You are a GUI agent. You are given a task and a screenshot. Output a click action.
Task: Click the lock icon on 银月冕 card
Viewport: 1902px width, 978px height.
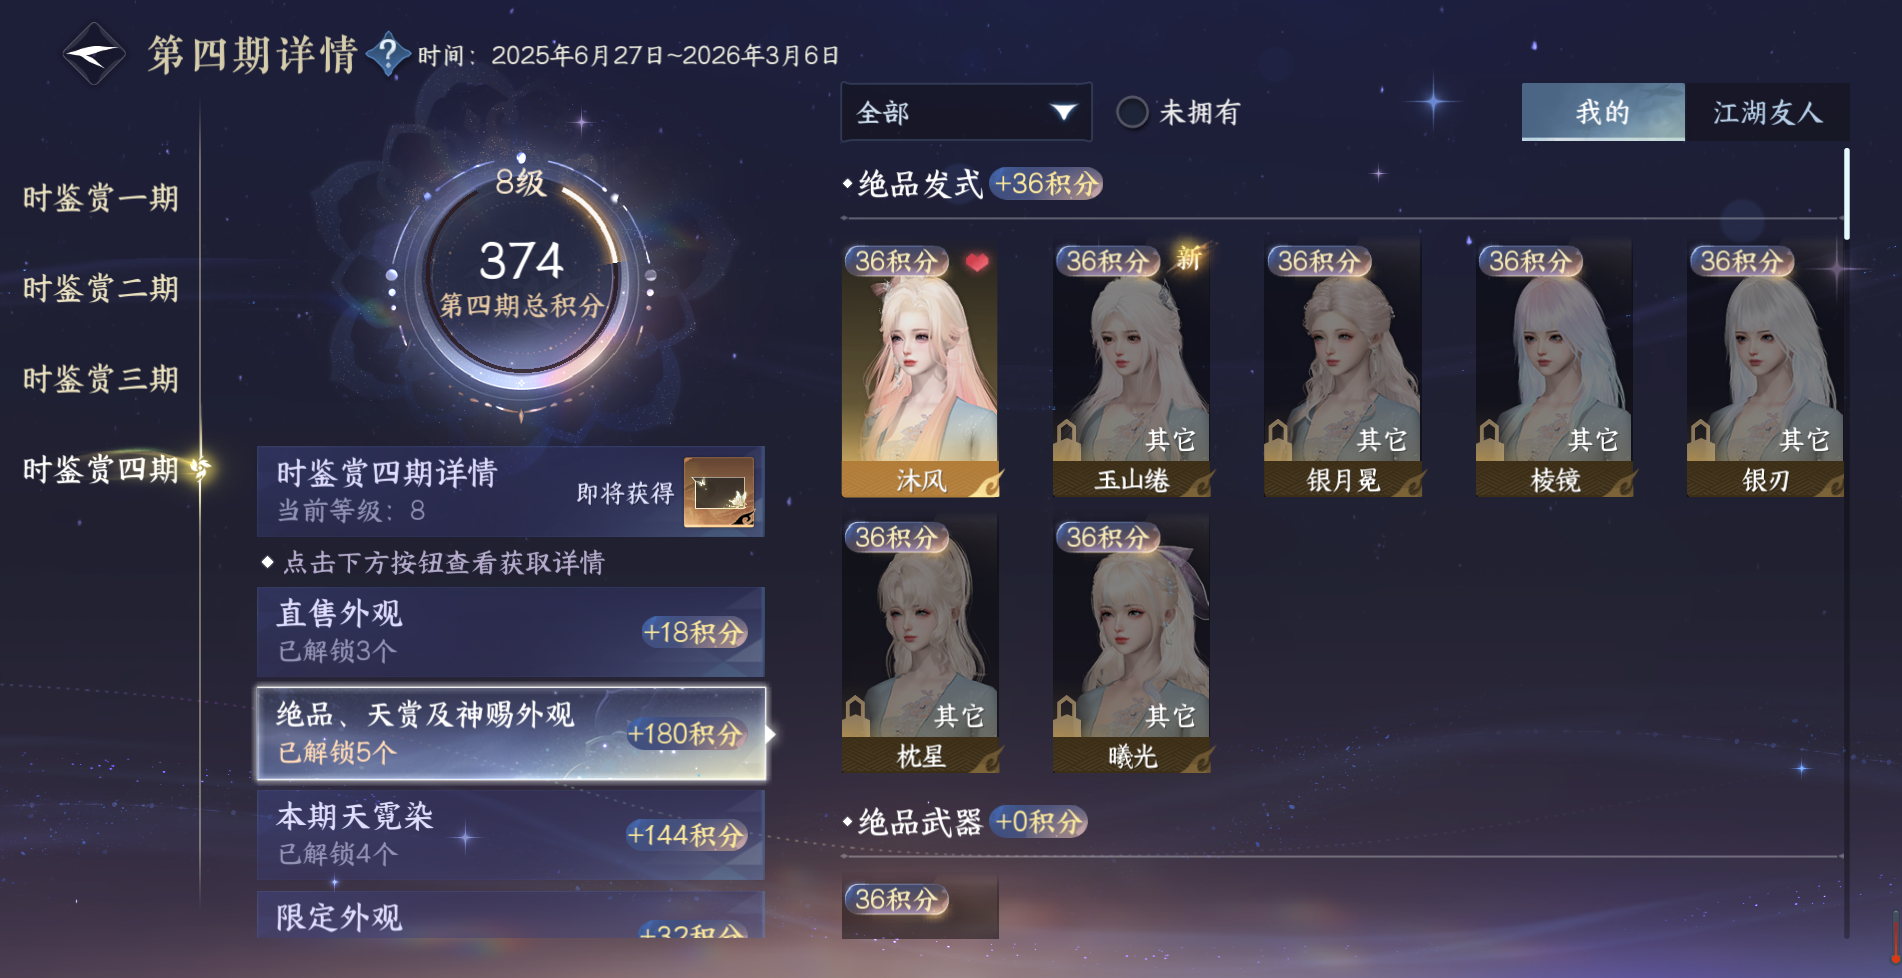tap(1278, 438)
